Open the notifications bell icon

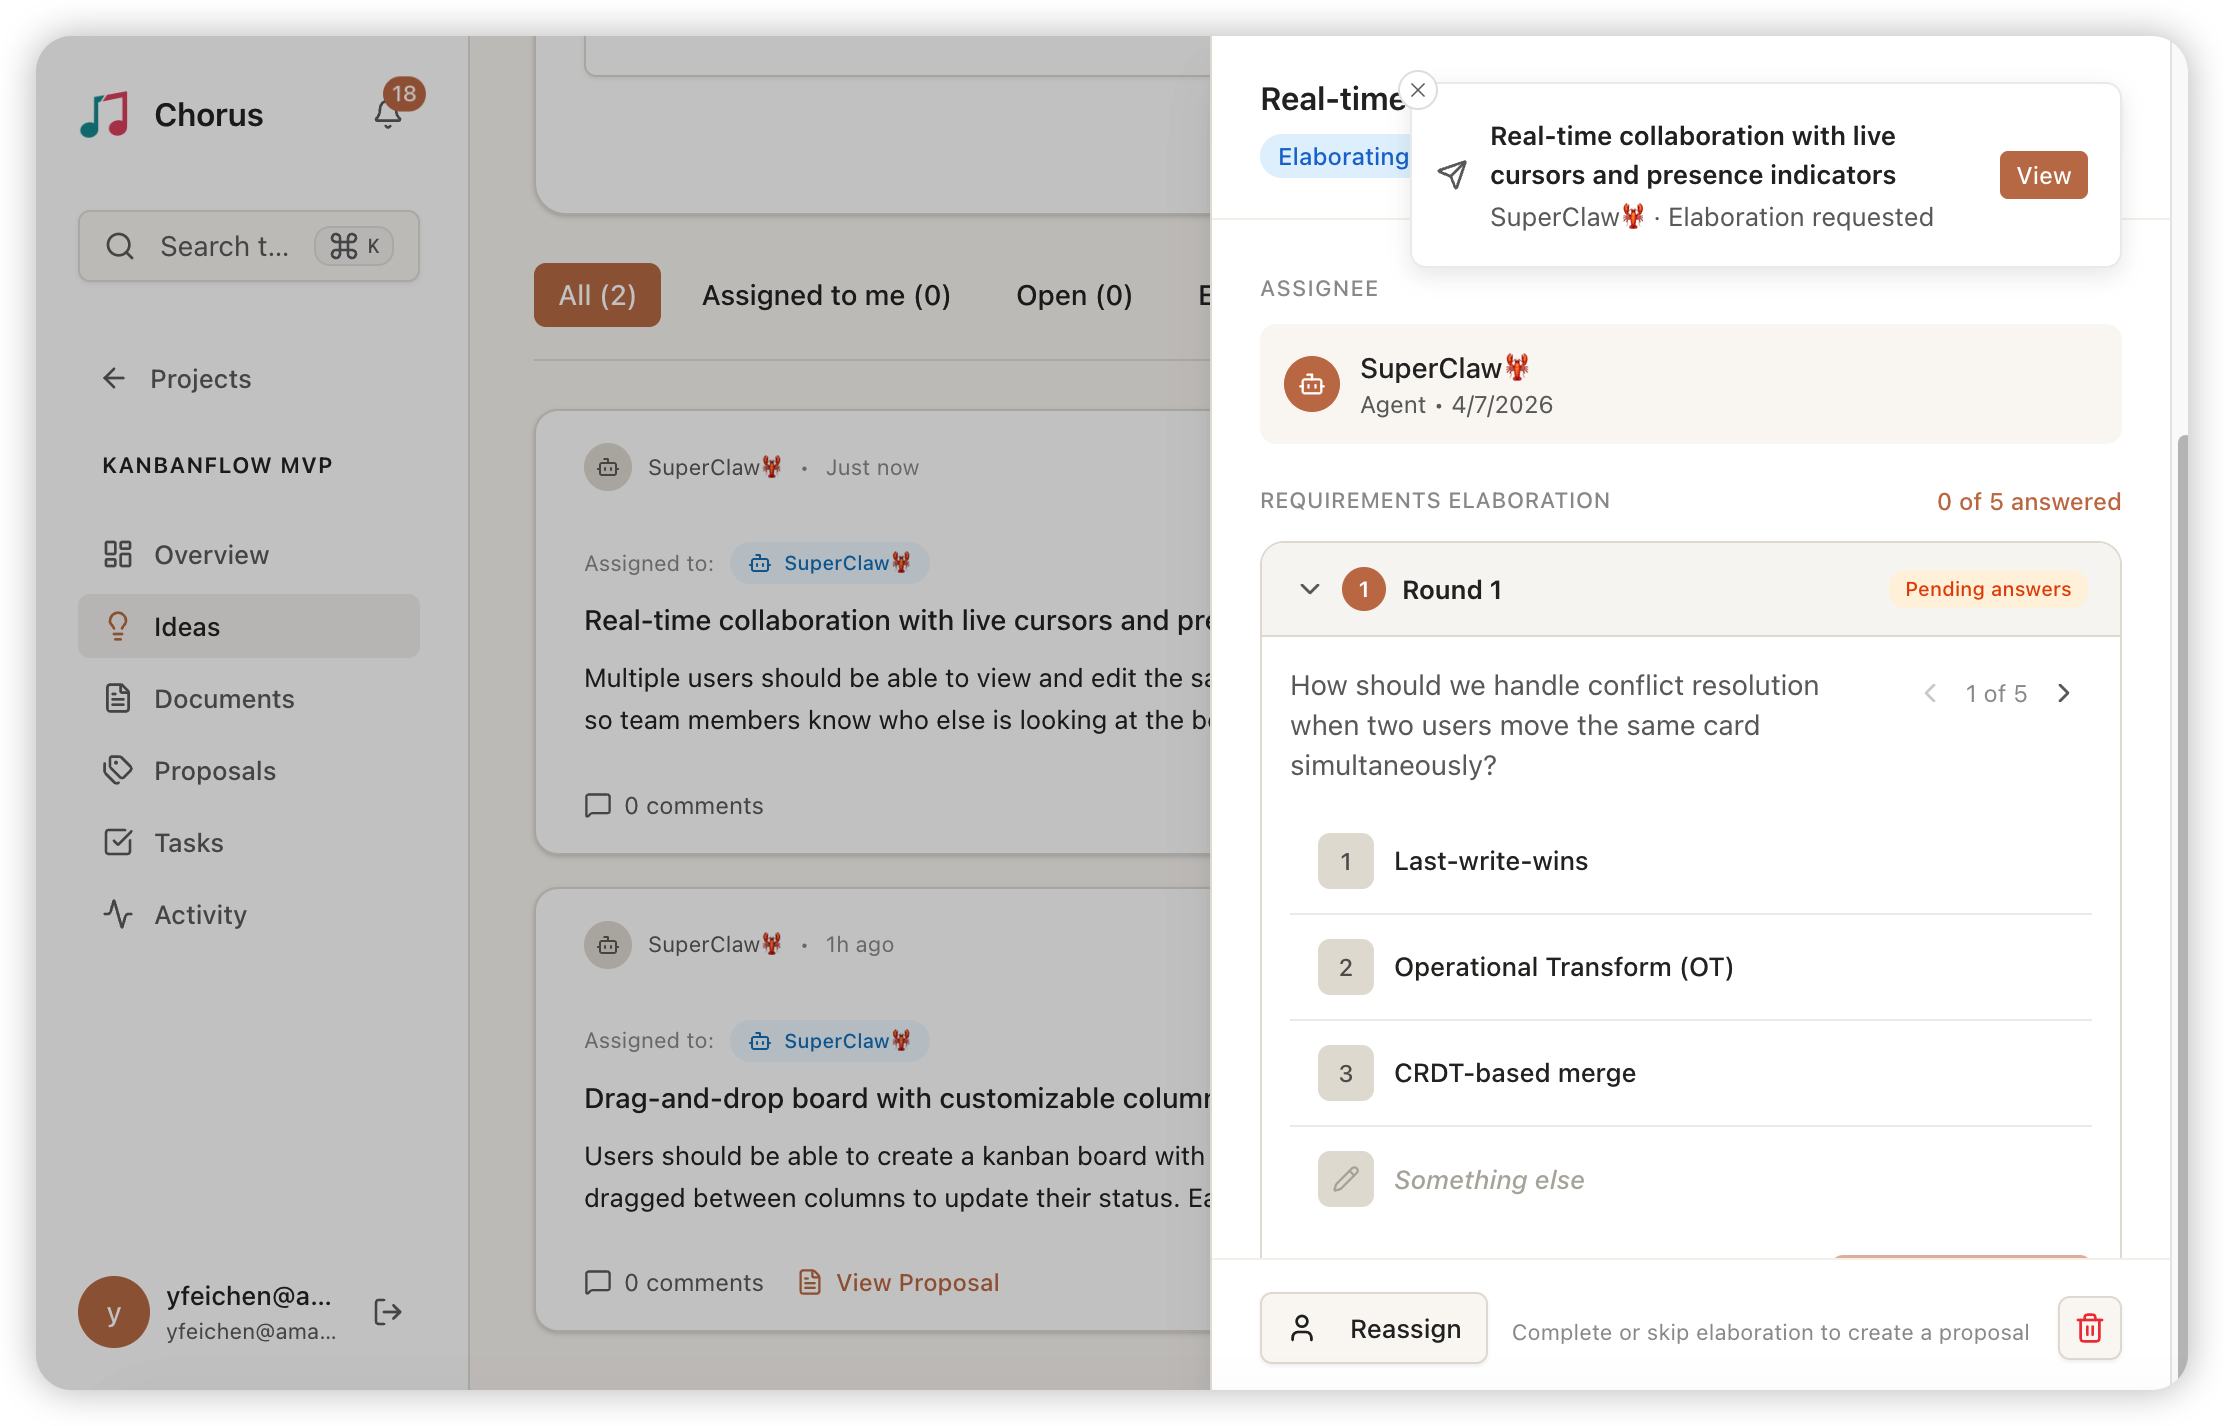pos(388,115)
